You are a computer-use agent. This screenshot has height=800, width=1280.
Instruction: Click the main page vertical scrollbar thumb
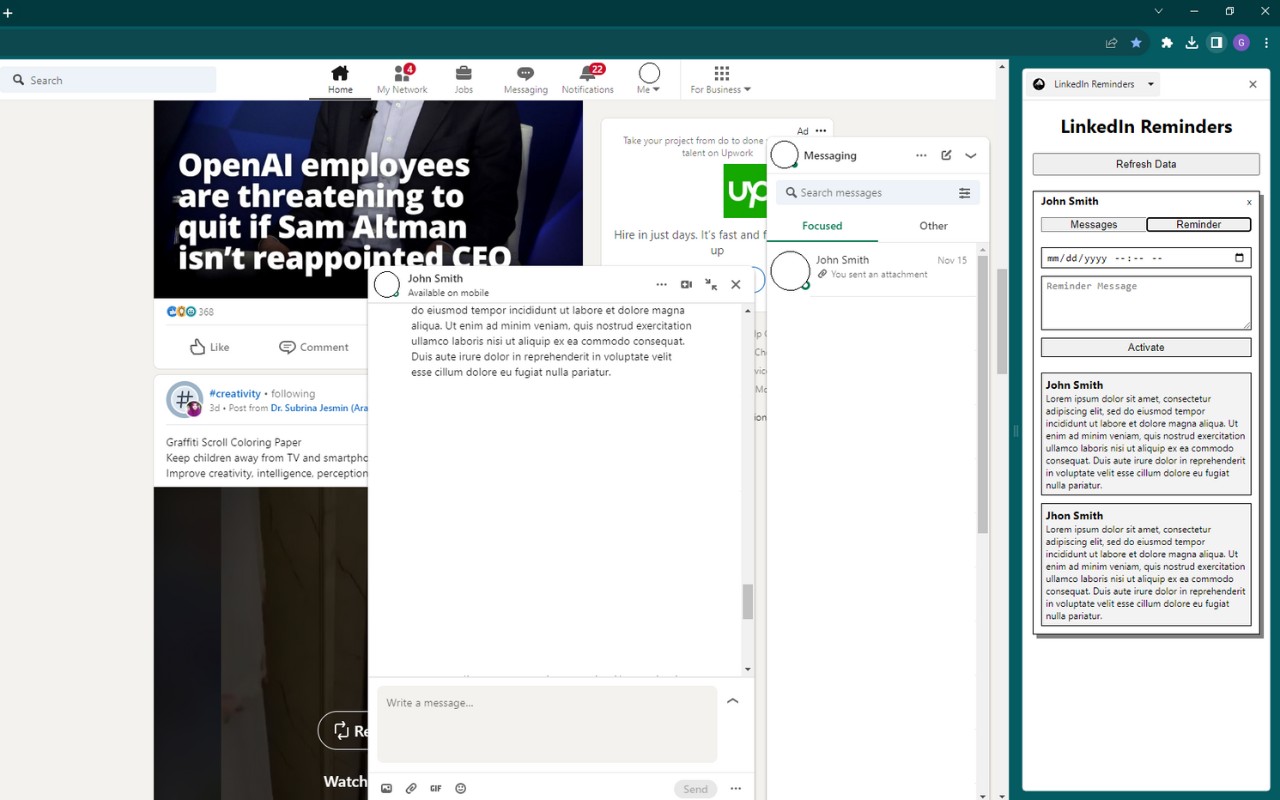pos(1002,322)
